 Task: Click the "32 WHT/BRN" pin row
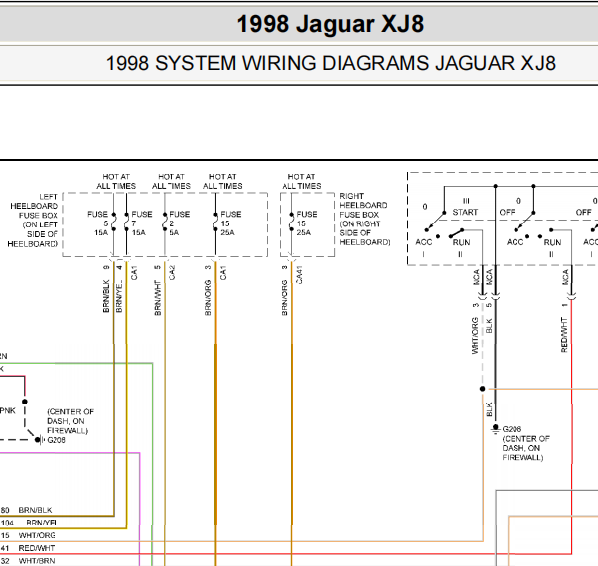(x=28, y=561)
